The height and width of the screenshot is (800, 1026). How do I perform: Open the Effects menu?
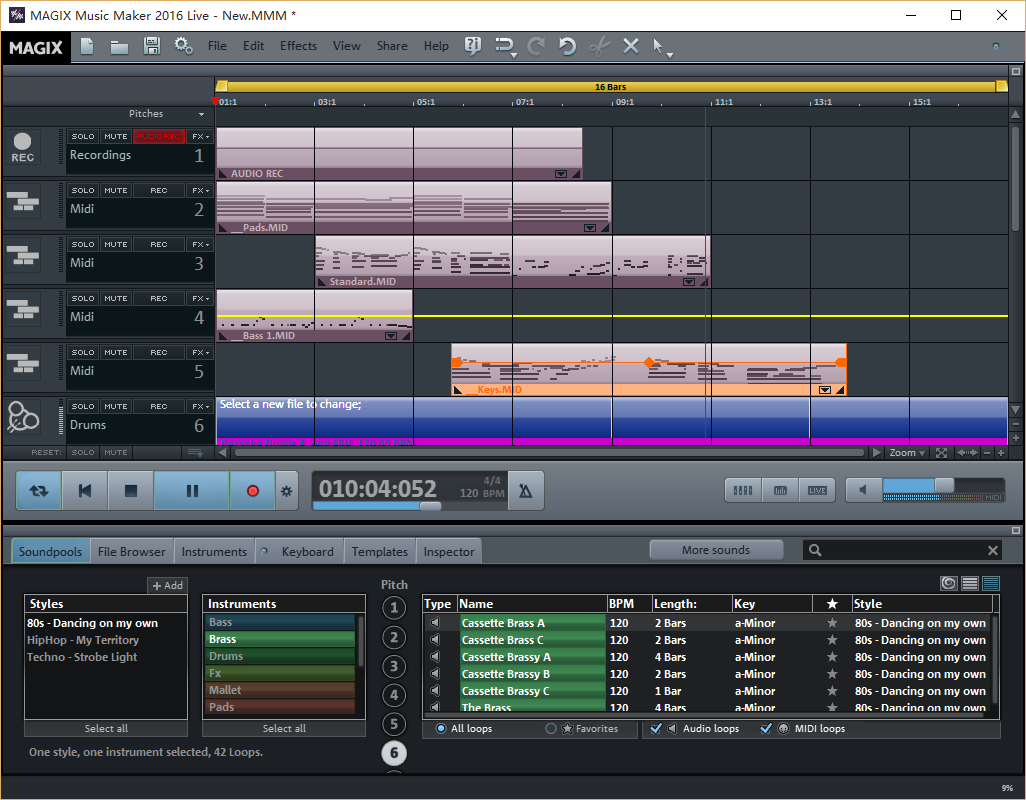298,46
